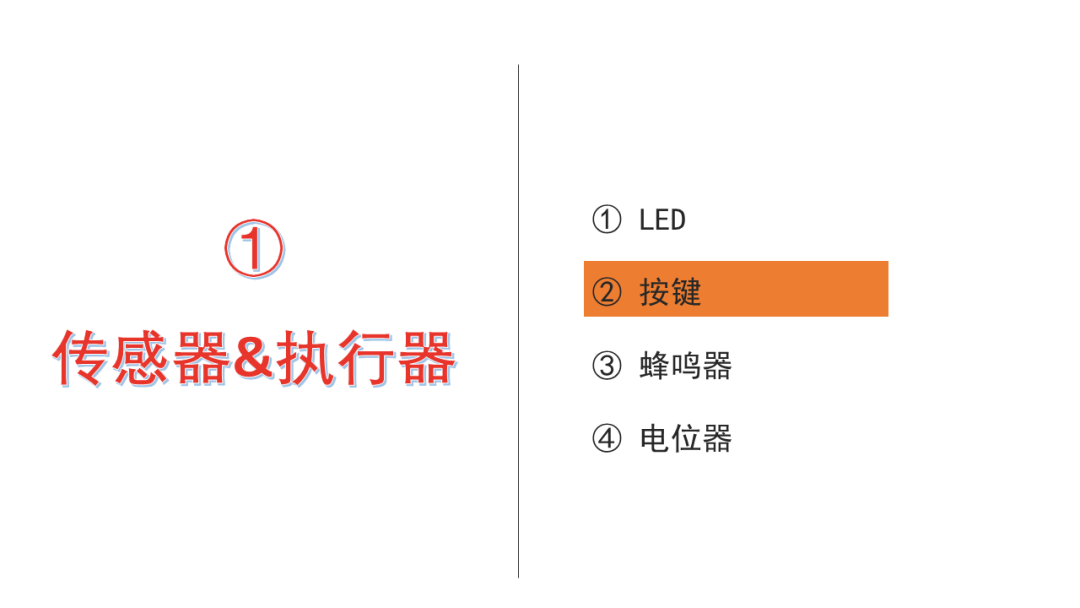Select the 按键 item text
The image size is (1080, 608).
click(x=670, y=292)
